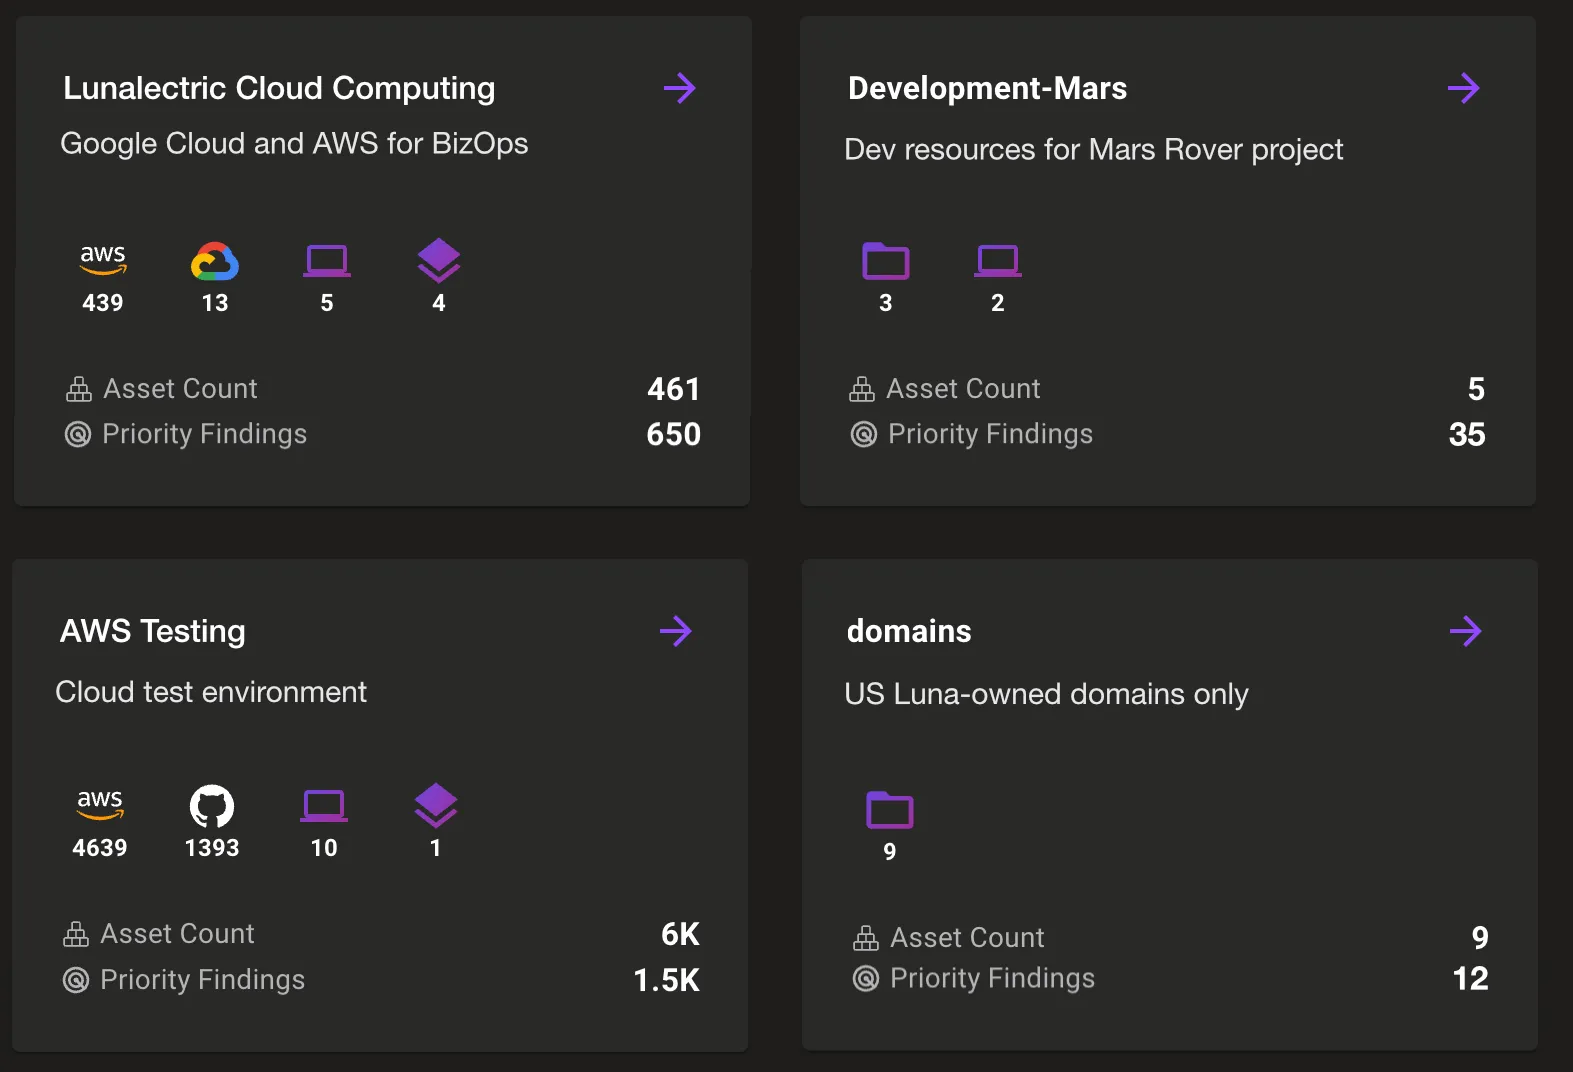Click AWS icon in Lunalectric Cloud Computing card
1573x1072 pixels.
coord(103,259)
